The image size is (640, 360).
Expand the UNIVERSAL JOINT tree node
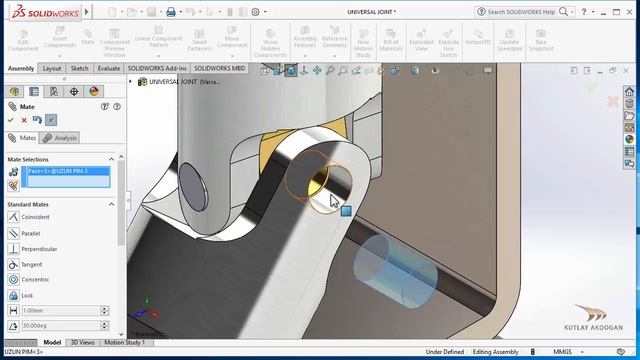(131, 82)
